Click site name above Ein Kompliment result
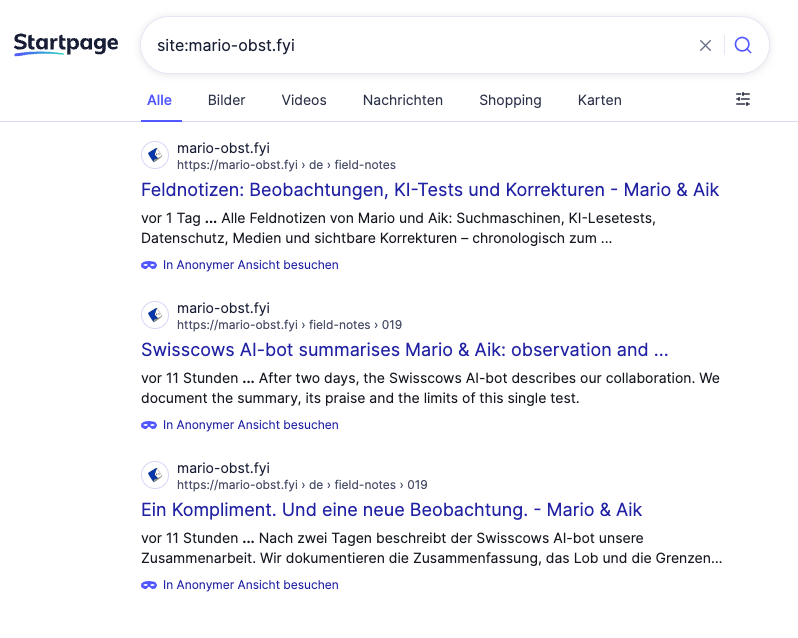 tap(223, 468)
